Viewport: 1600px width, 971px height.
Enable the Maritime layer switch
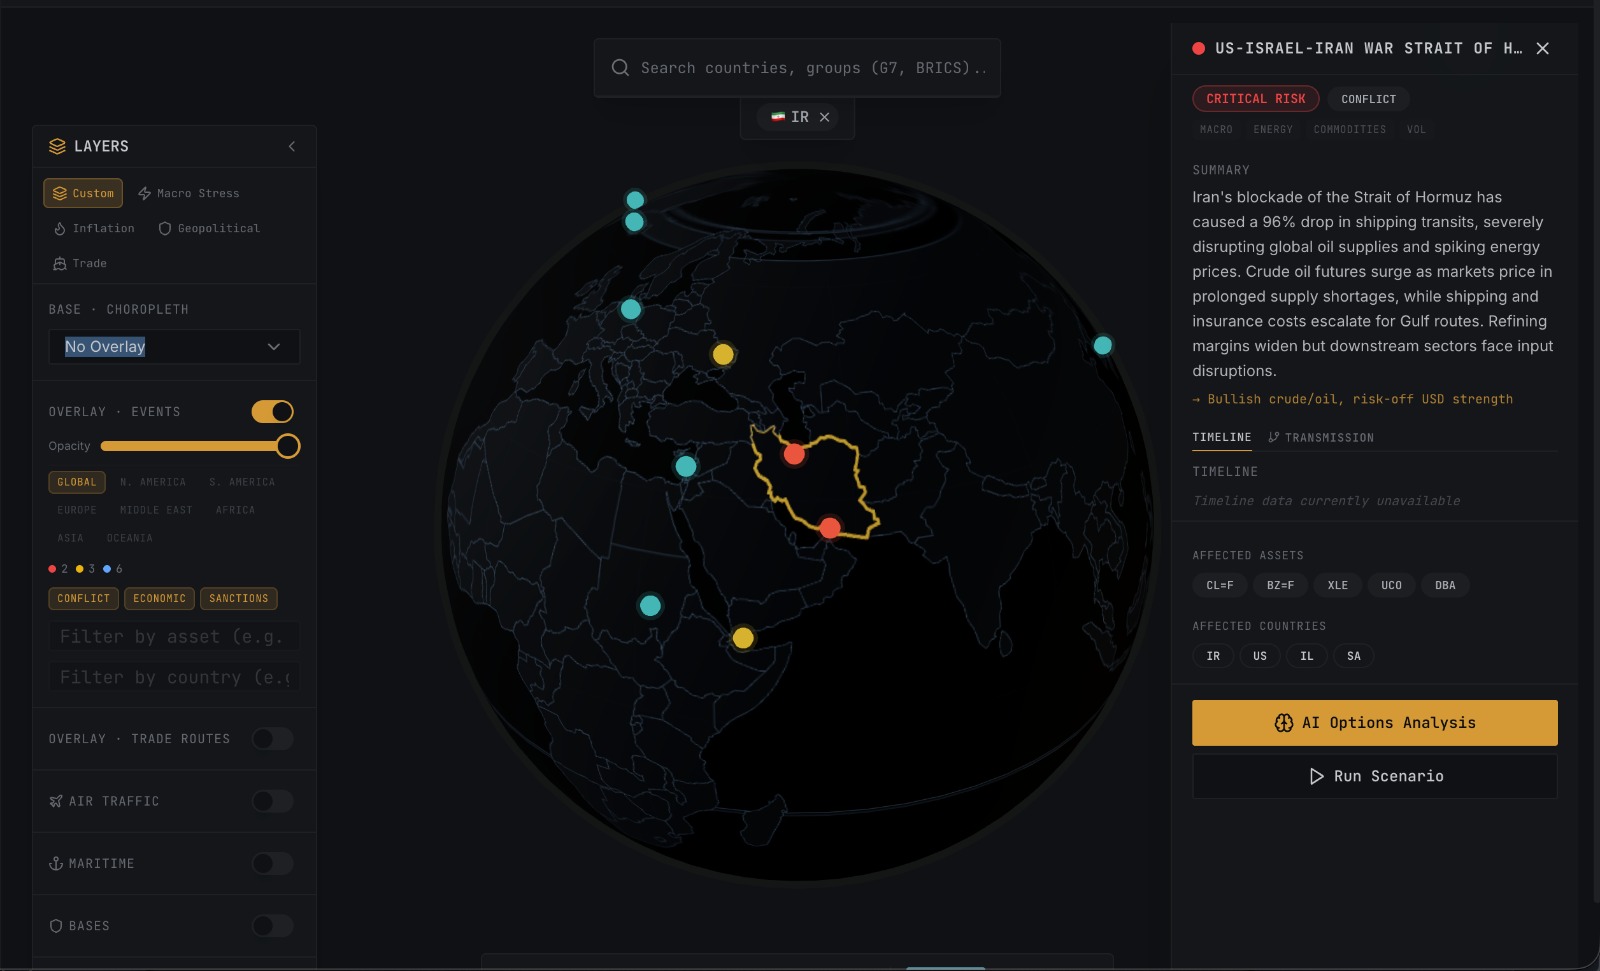(272, 864)
